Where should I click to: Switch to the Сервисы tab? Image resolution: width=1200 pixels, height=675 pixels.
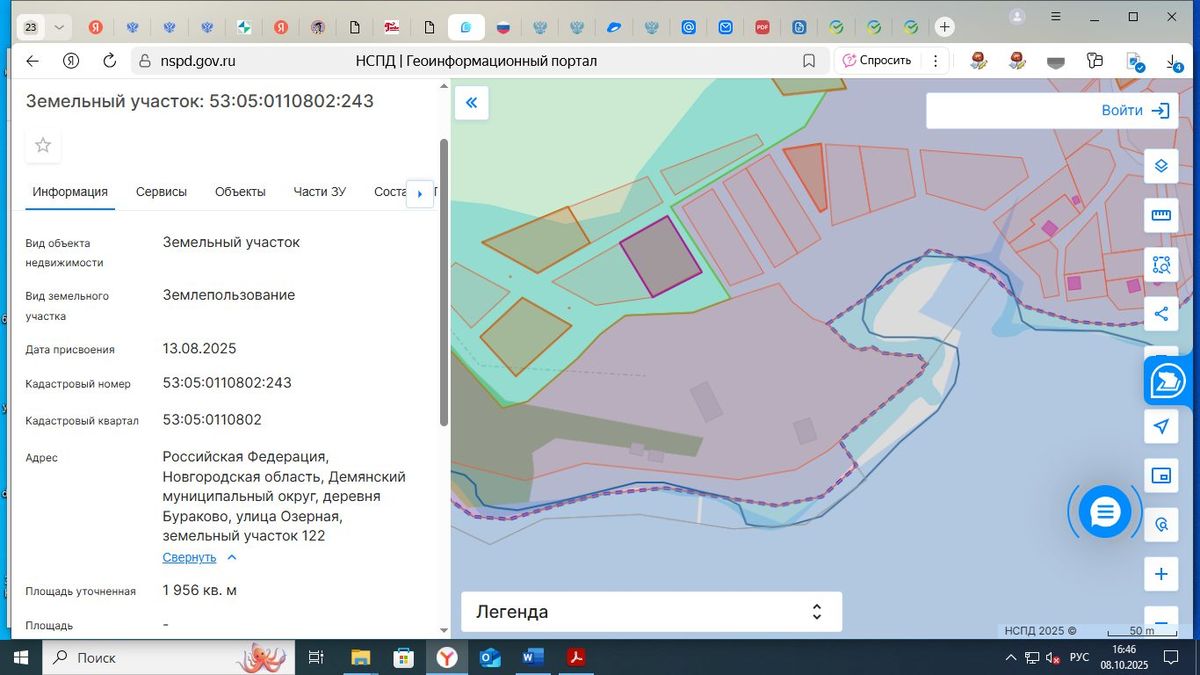tap(161, 192)
